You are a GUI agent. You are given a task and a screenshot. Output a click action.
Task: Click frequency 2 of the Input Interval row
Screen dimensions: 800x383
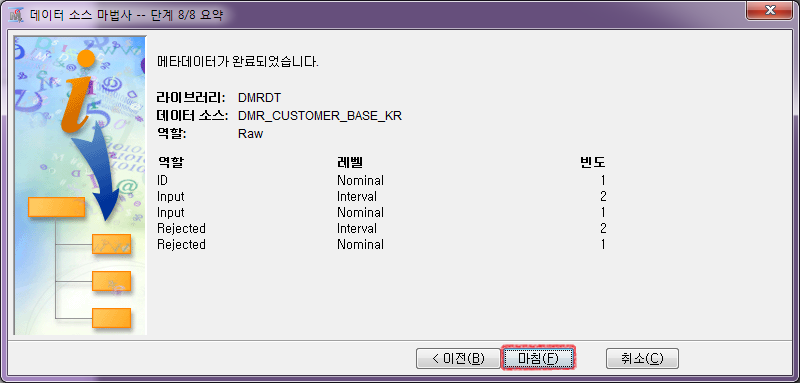coord(603,196)
